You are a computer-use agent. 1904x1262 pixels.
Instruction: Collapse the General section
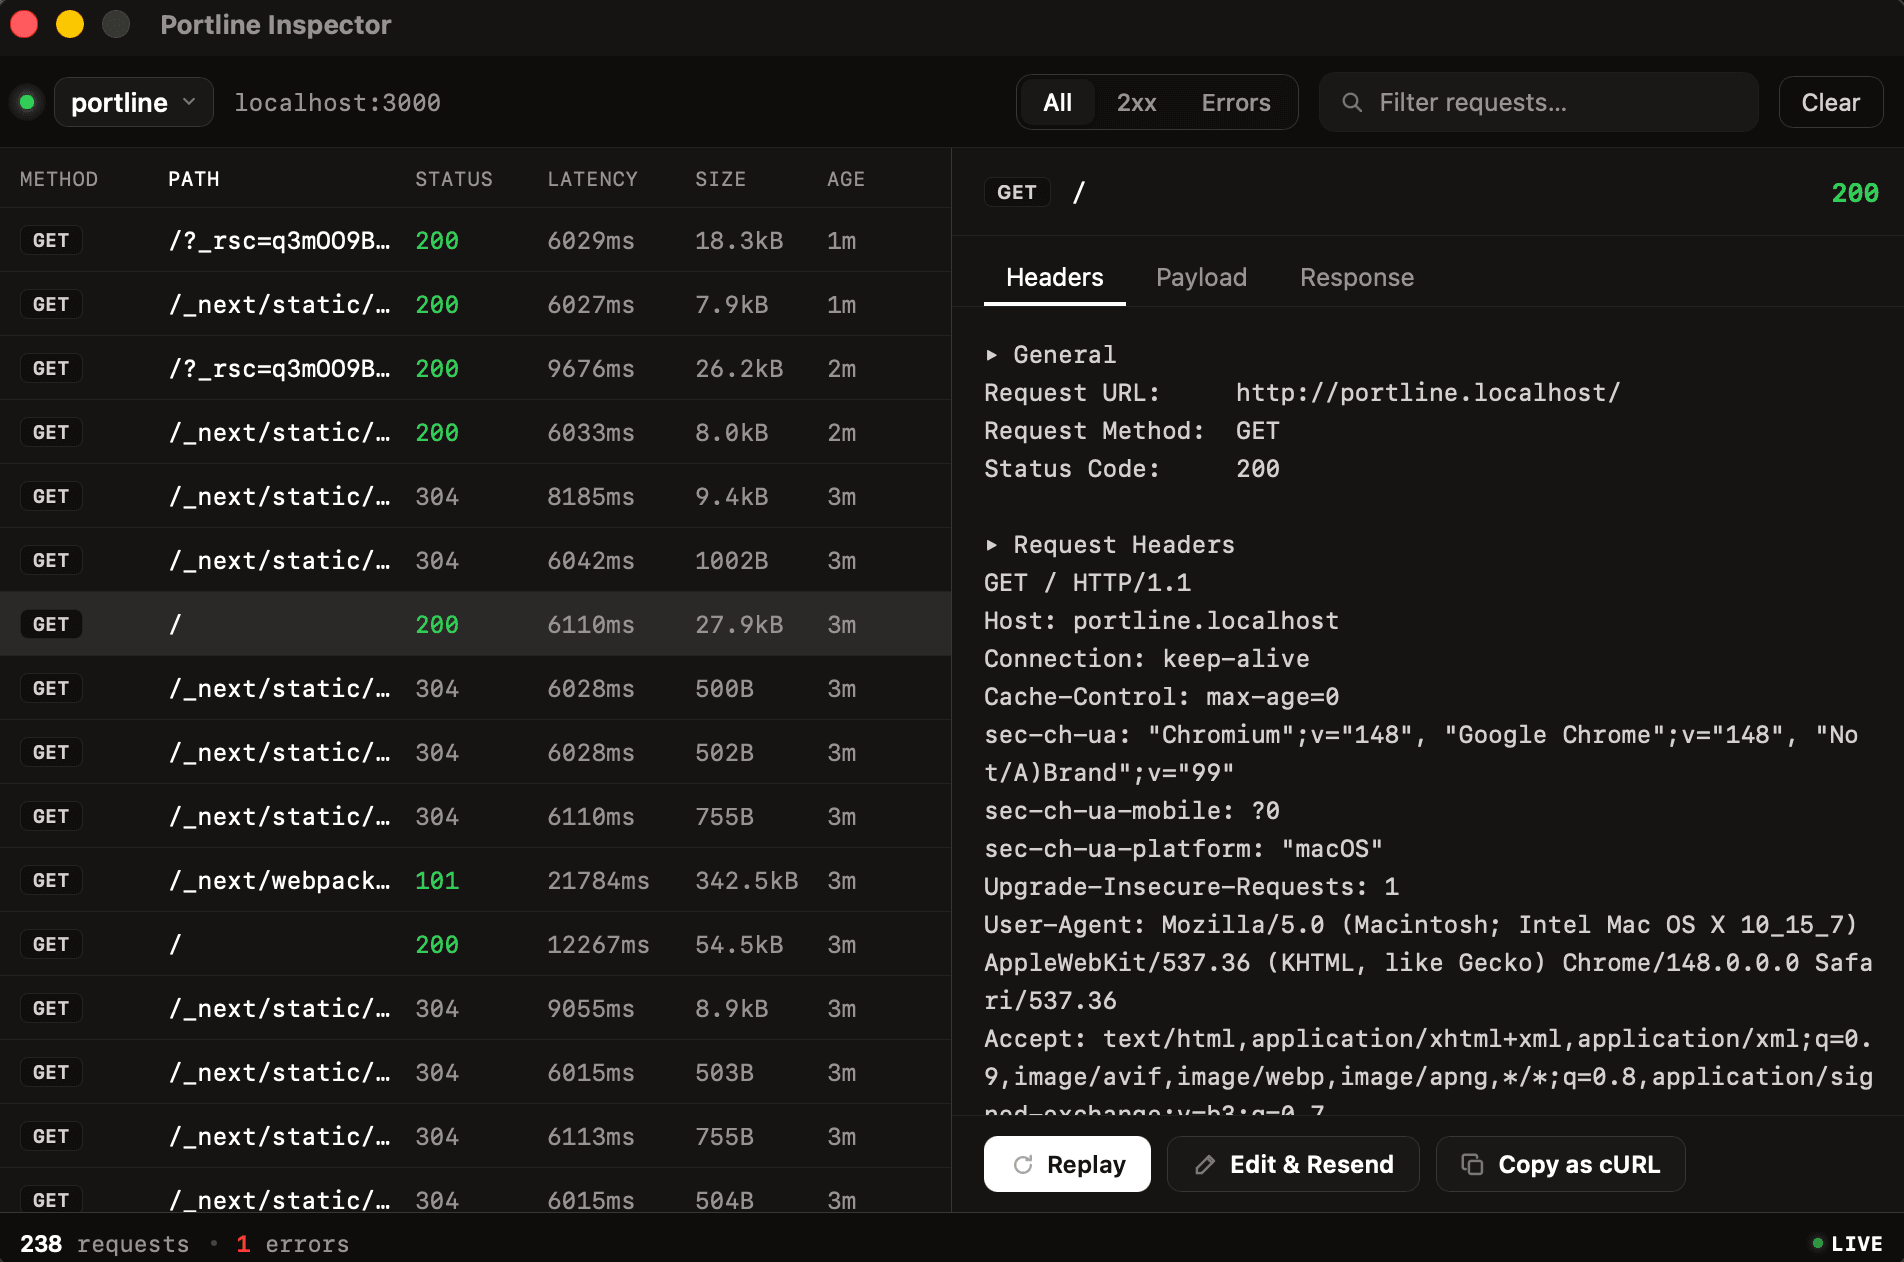[x=1050, y=354]
